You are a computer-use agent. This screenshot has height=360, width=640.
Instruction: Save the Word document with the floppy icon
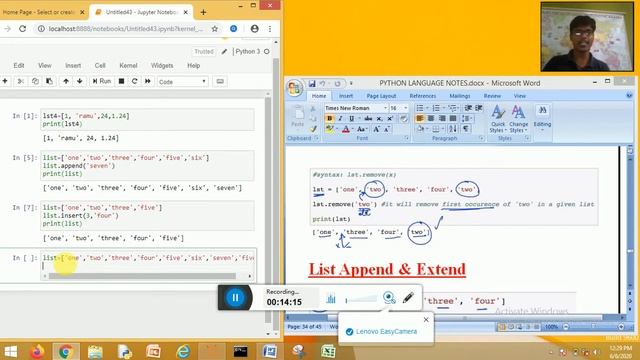tap(312, 84)
